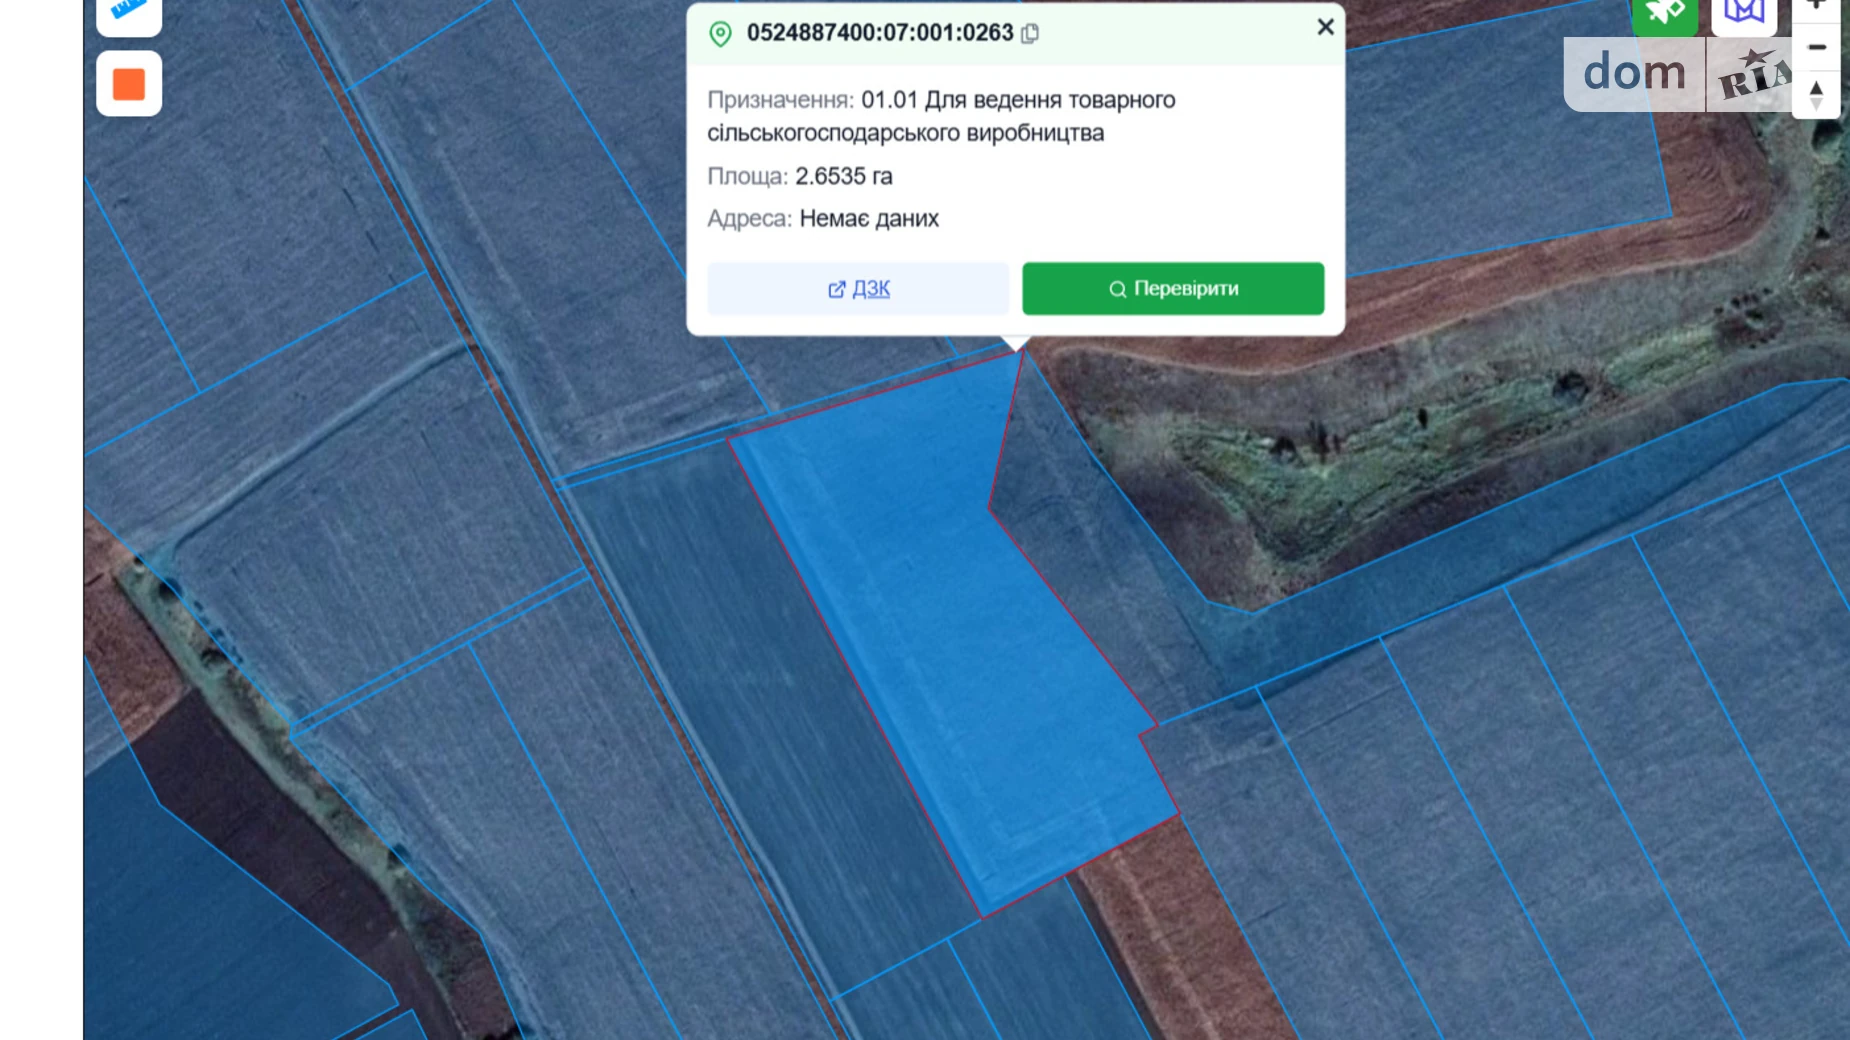This screenshot has width=1850, height=1040.
Task: Open the purple map layers button
Action: point(1743,13)
